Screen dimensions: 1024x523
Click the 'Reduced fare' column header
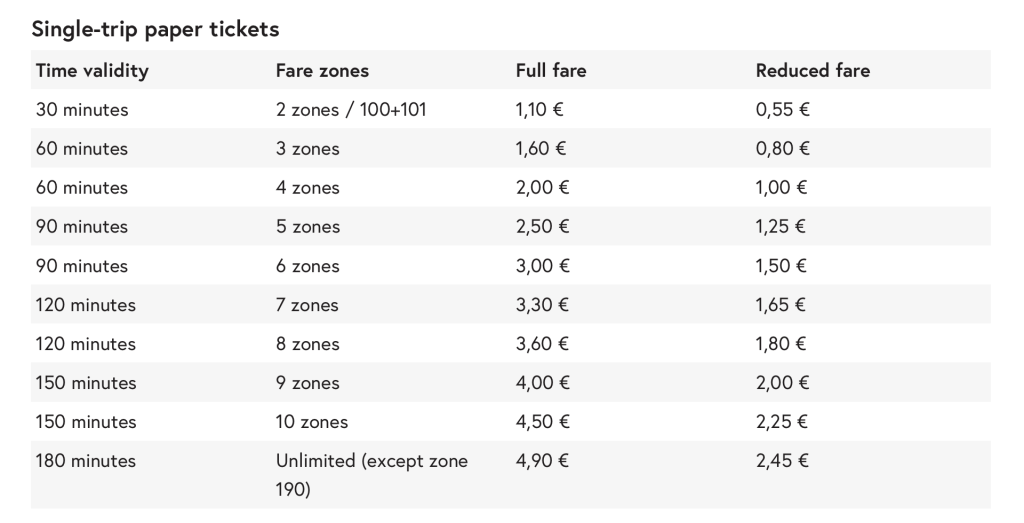(x=813, y=70)
